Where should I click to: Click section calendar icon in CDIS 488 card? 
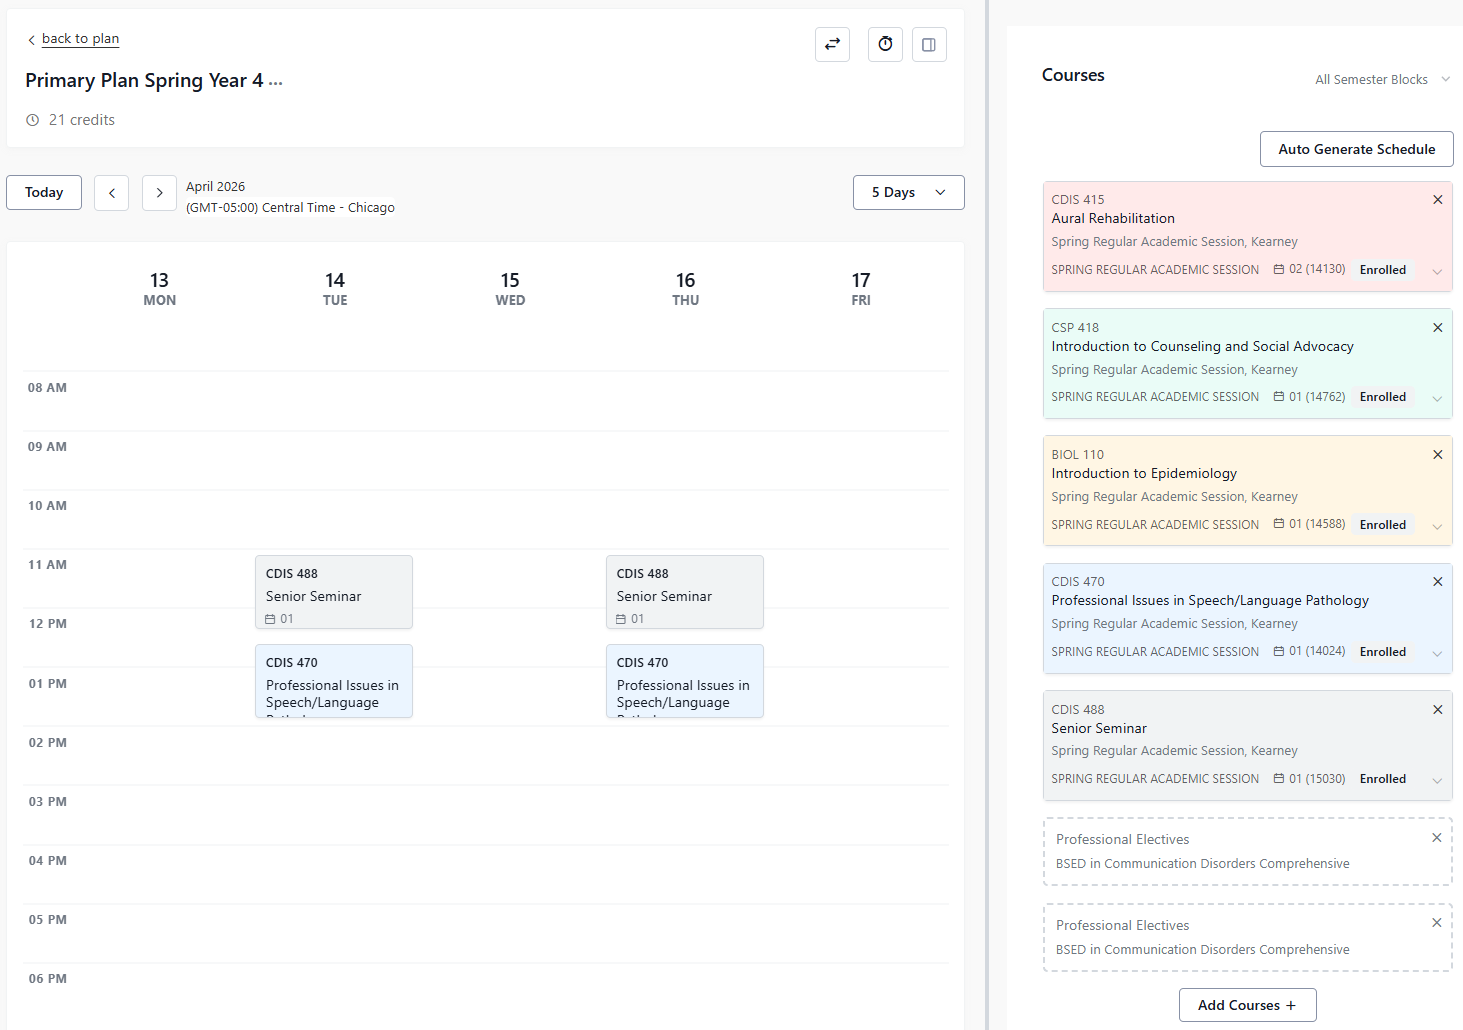click(1278, 779)
